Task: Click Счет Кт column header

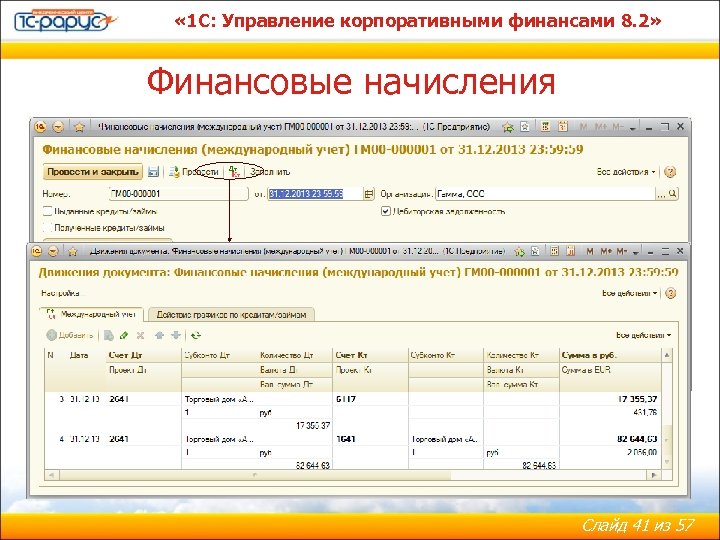Action: pyautogui.click(x=371, y=355)
